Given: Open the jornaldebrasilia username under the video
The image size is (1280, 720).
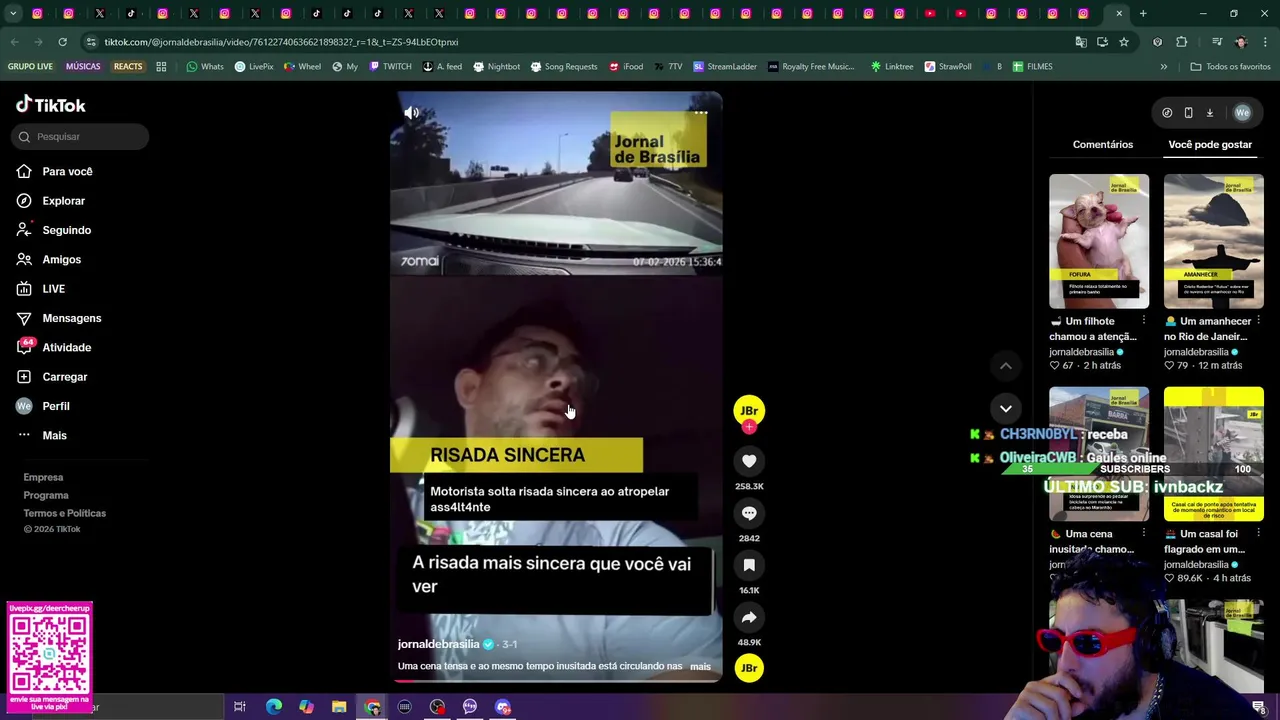Looking at the screenshot, I should point(438,644).
